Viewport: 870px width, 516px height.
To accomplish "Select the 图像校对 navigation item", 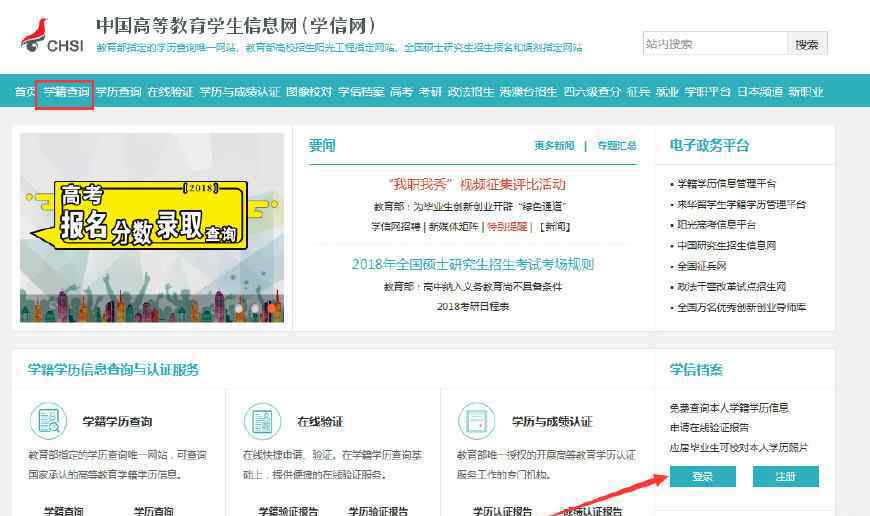I will point(309,92).
